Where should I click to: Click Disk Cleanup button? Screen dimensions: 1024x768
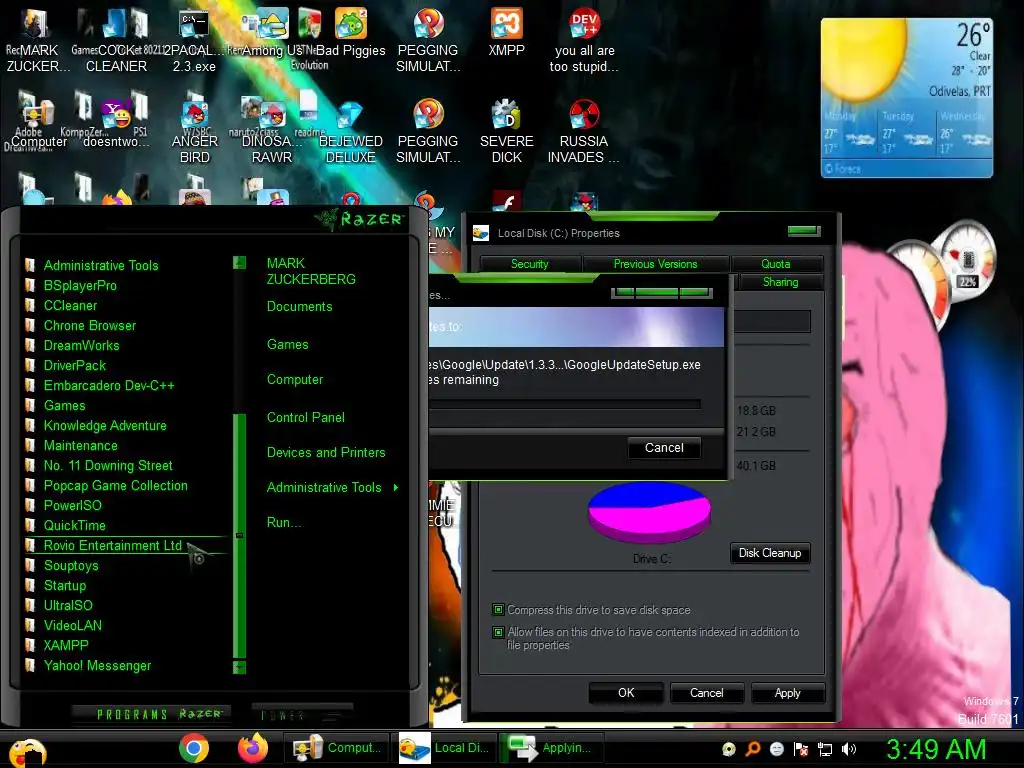770,553
